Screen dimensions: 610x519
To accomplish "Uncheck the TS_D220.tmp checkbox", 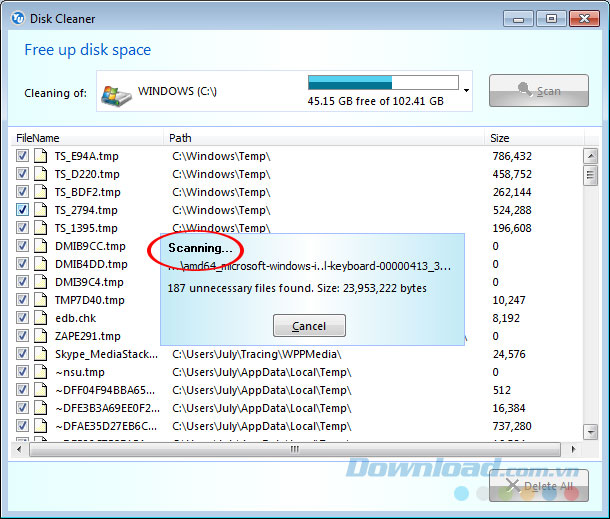I will pyautogui.click(x=23, y=174).
